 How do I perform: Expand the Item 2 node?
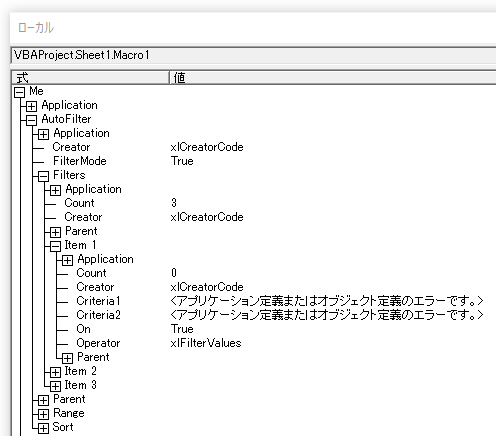(55, 372)
